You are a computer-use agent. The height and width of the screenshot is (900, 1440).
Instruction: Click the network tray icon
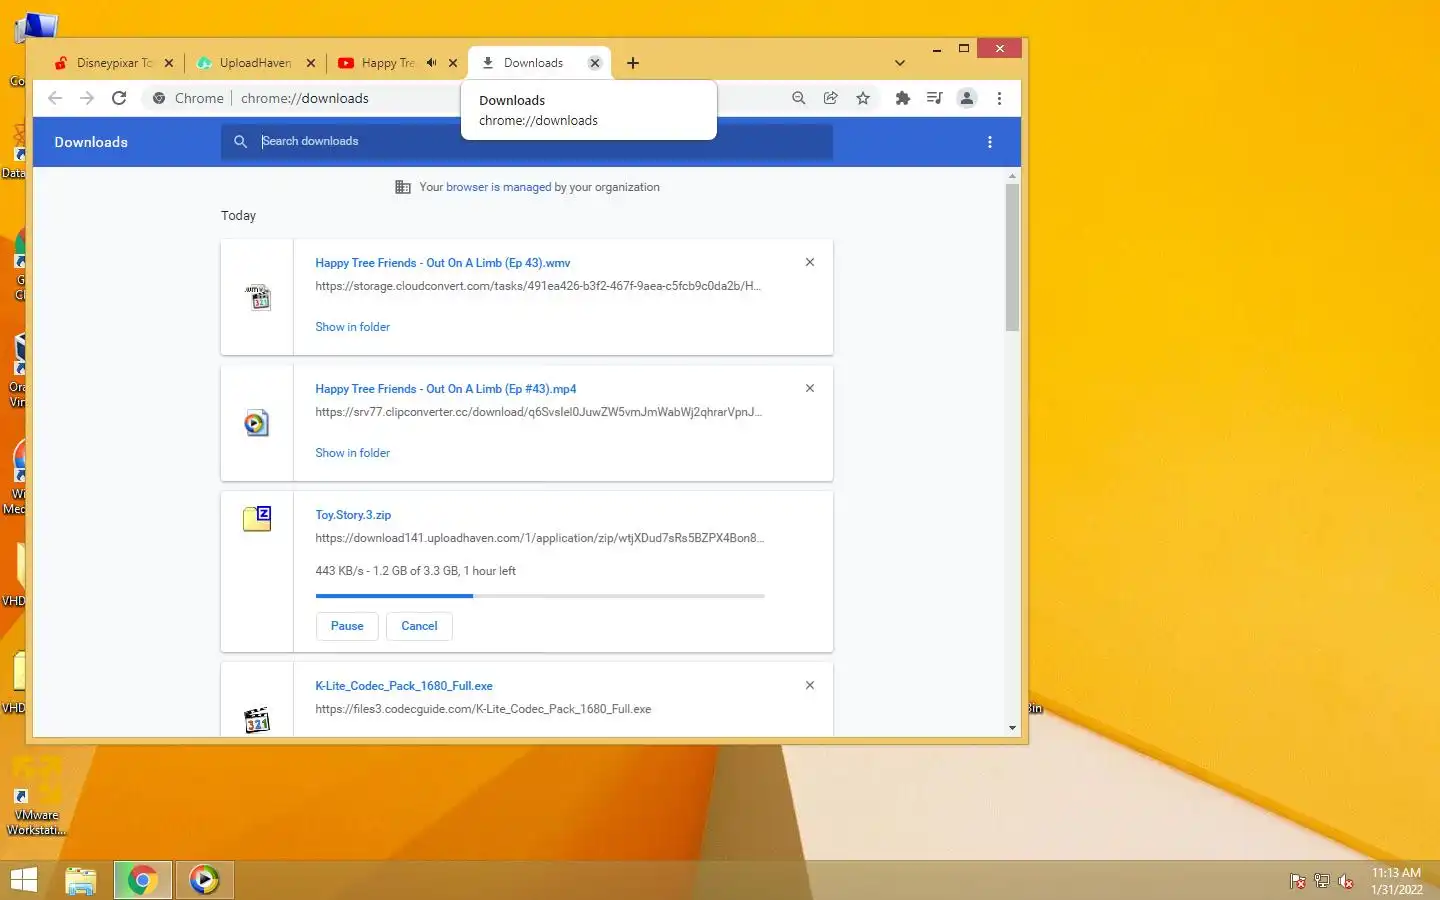coord(1321,881)
